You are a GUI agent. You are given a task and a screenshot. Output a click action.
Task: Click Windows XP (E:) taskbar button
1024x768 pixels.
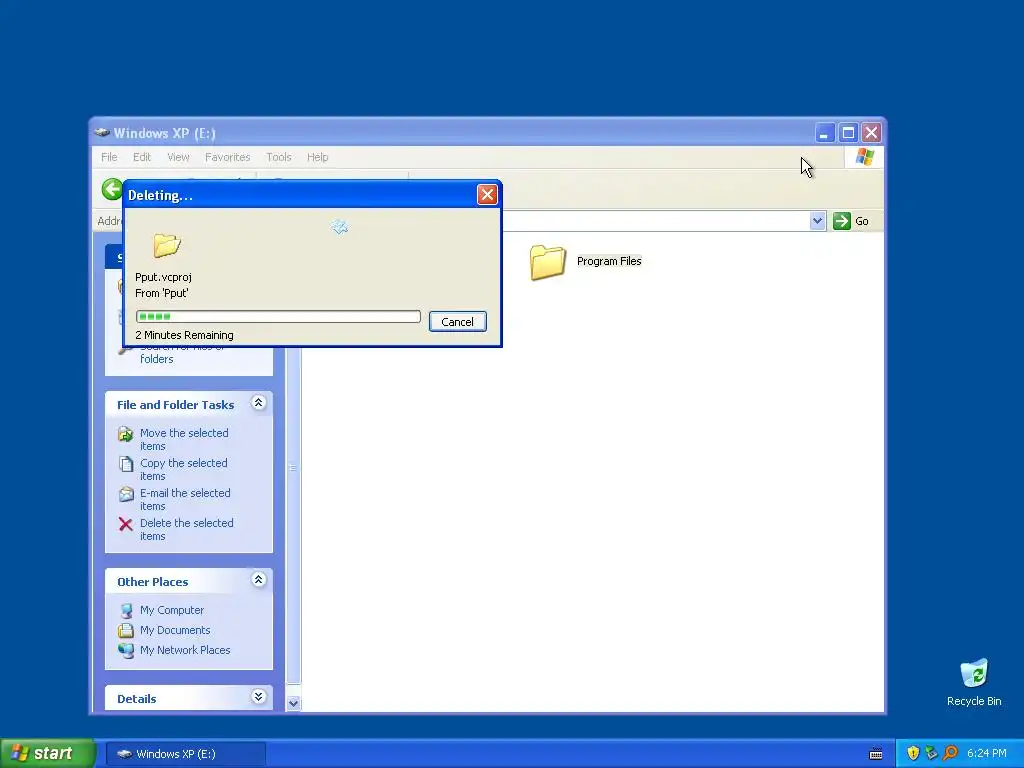(x=185, y=754)
